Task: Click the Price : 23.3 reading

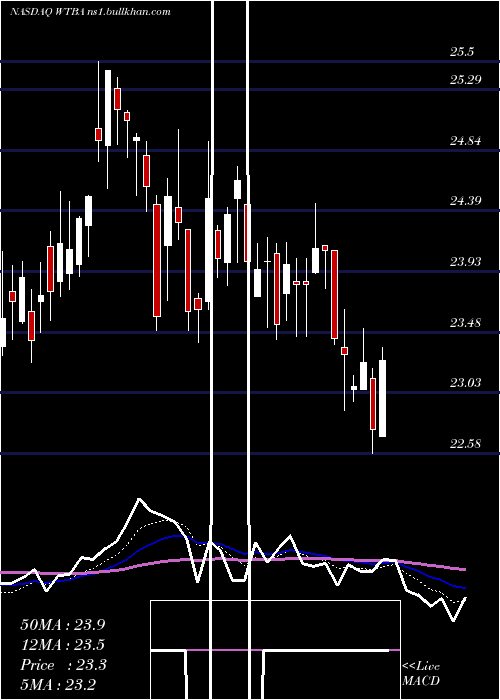Action: click(63, 665)
